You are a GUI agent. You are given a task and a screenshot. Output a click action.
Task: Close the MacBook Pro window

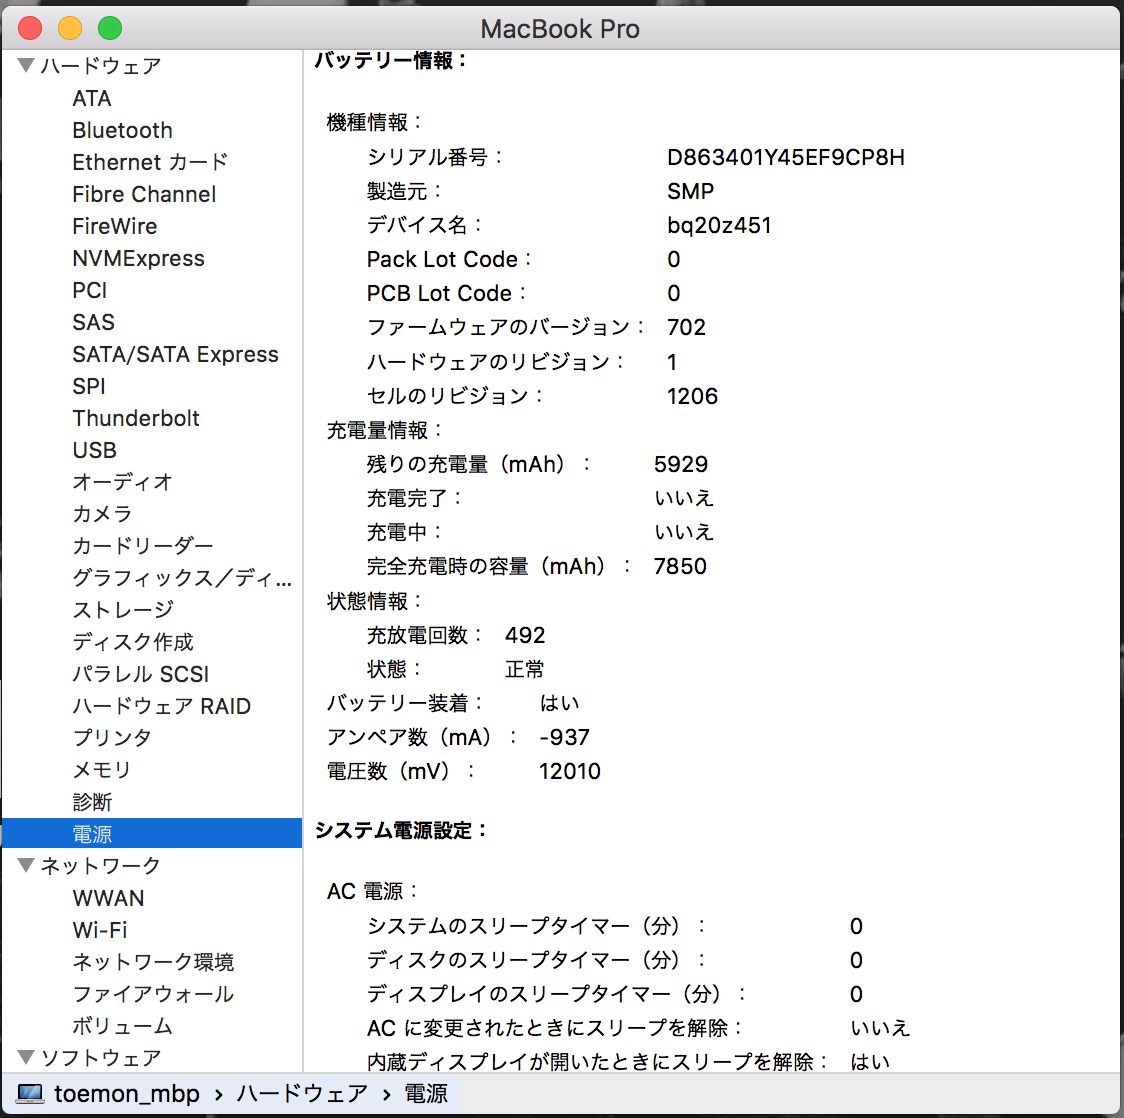pos(30,29)
